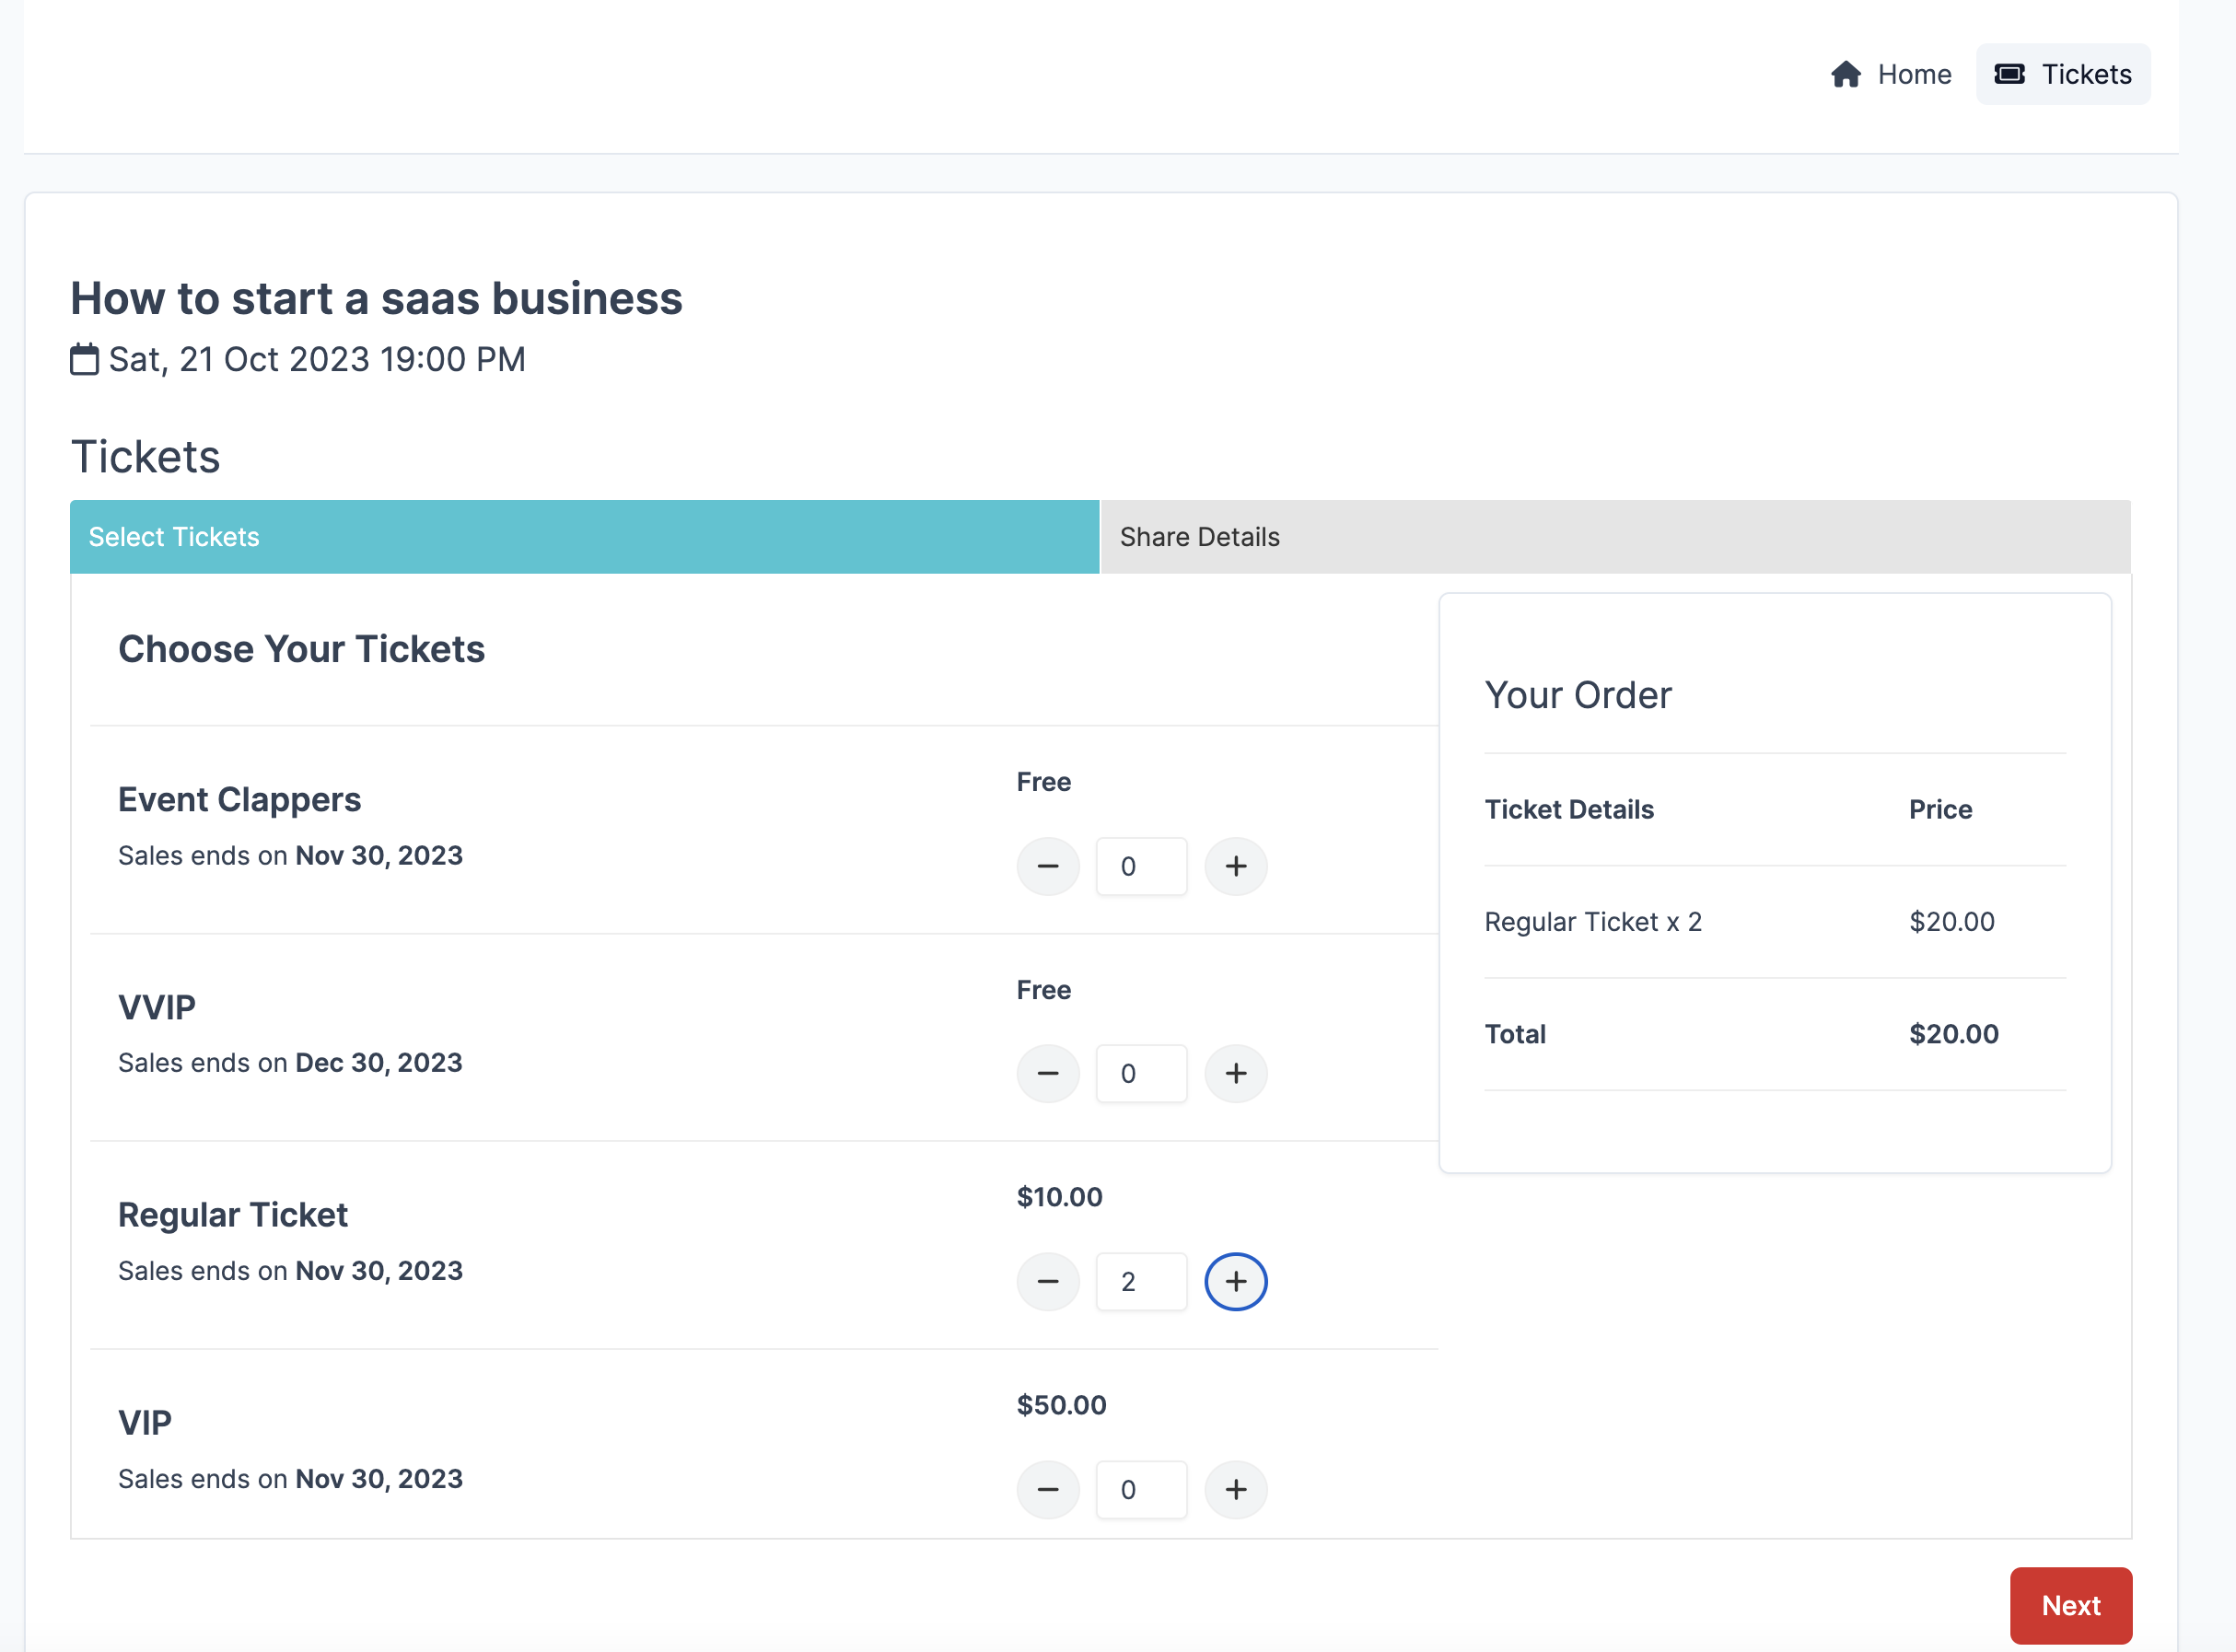Increase Event Clappers quantity with the plus icon
This screenshot has height=1652, width=2236.
(x=1236, y=866)
